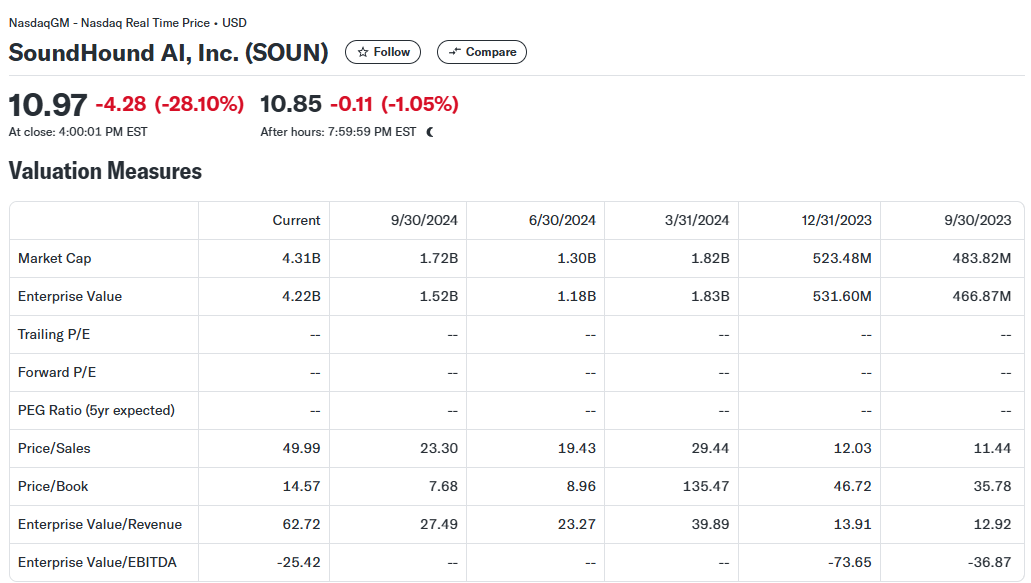Click Enterprise Value 531.60M
The width and height of the screenshot is (1031, 583).
(842, 296)
